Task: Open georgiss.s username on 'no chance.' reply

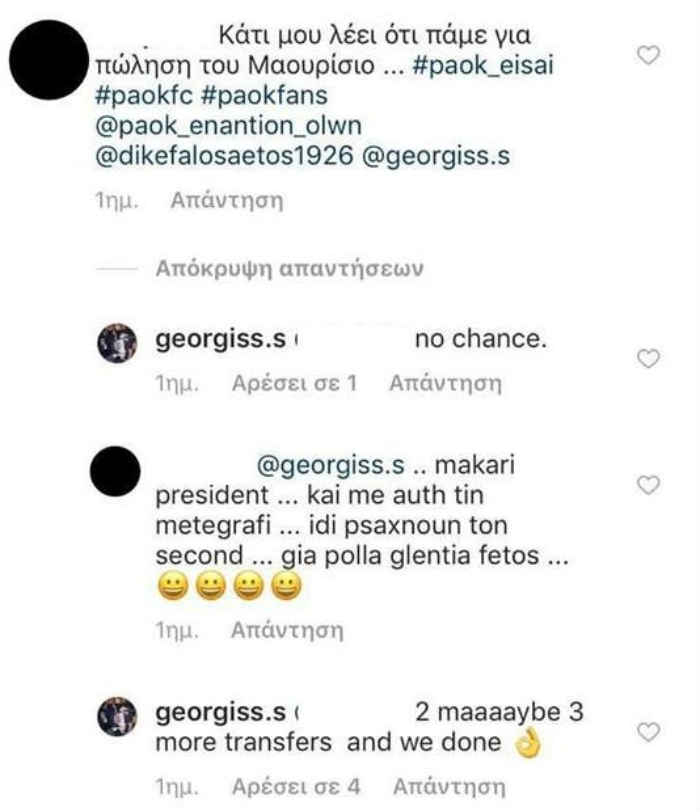Action: [x=224, y=340]
